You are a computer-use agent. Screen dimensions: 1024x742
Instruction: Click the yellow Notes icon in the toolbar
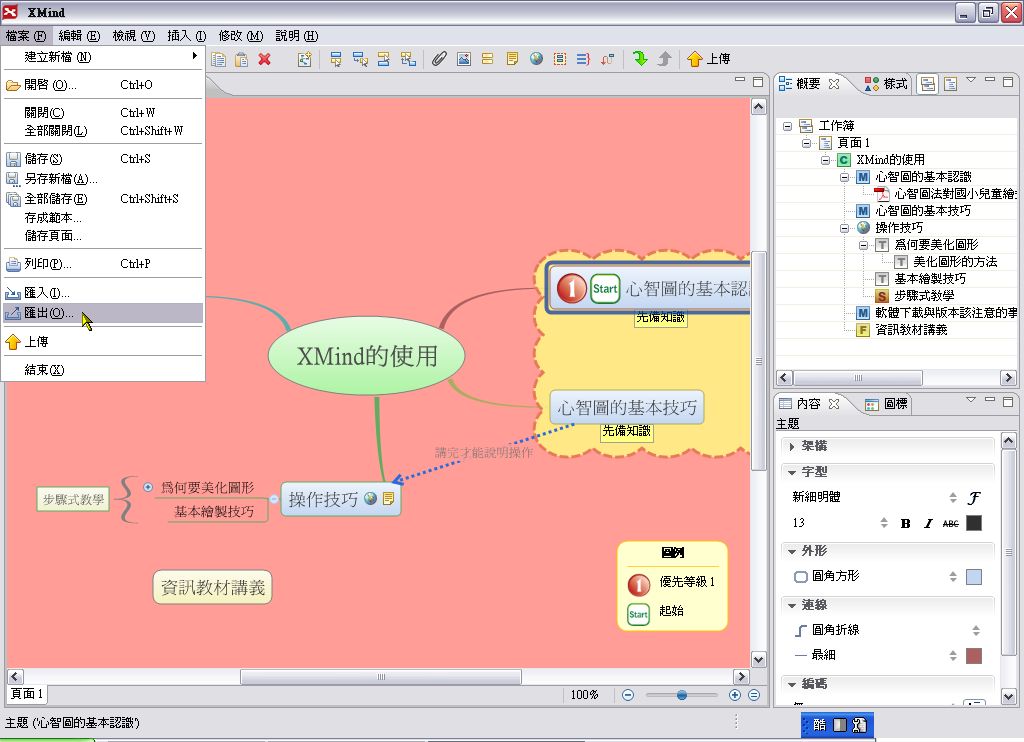[512, 59]
